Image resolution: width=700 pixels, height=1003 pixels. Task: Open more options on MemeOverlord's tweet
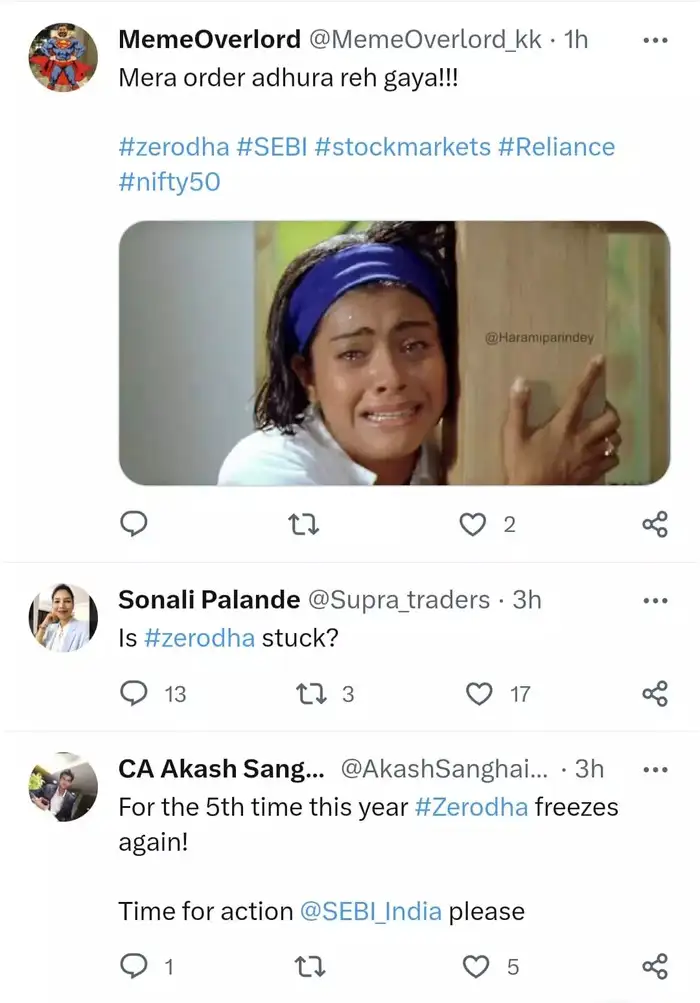point(656,40)
